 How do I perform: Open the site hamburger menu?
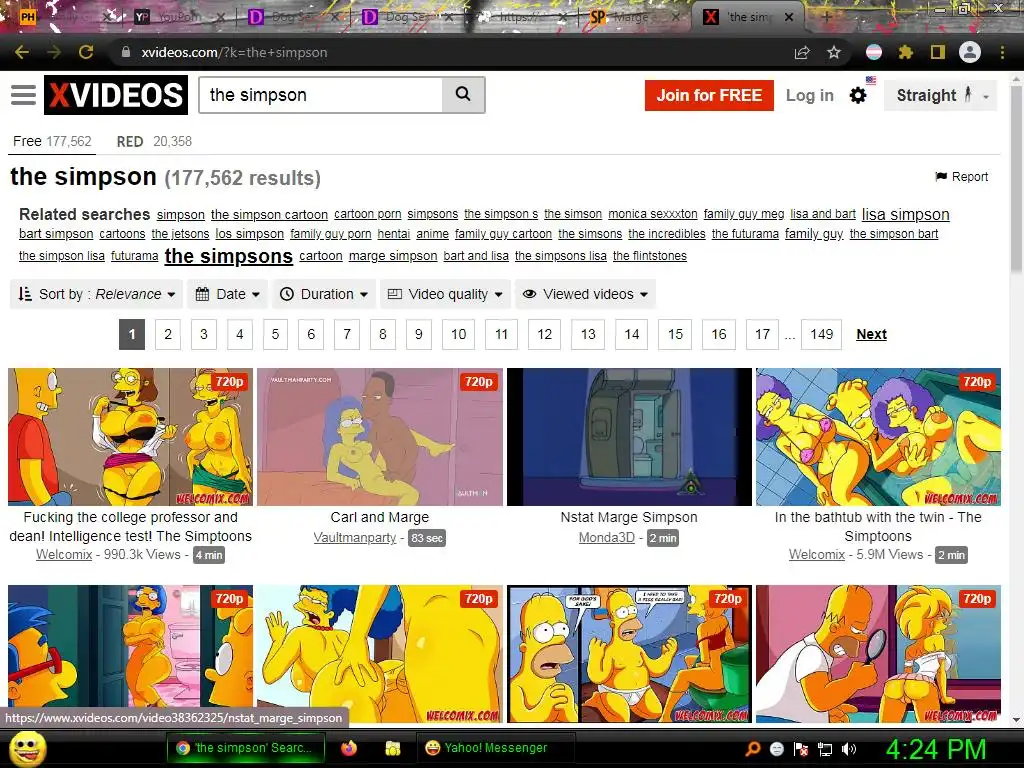[24, 95]
